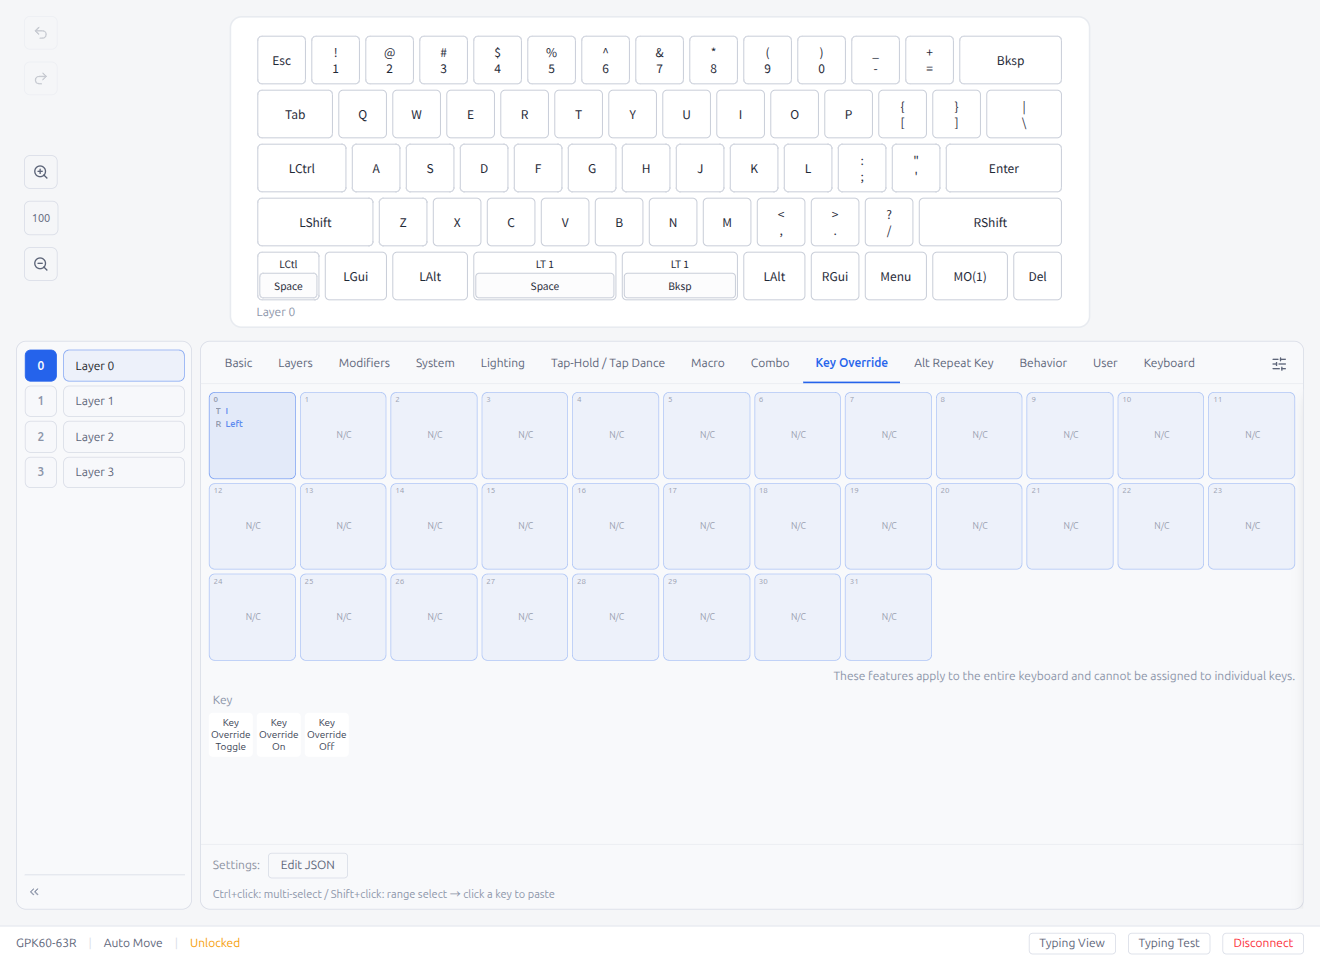This screenshot has width=1320, height=960.
Task: Click the Key Override Toggle key
Action: coord(231,735)
